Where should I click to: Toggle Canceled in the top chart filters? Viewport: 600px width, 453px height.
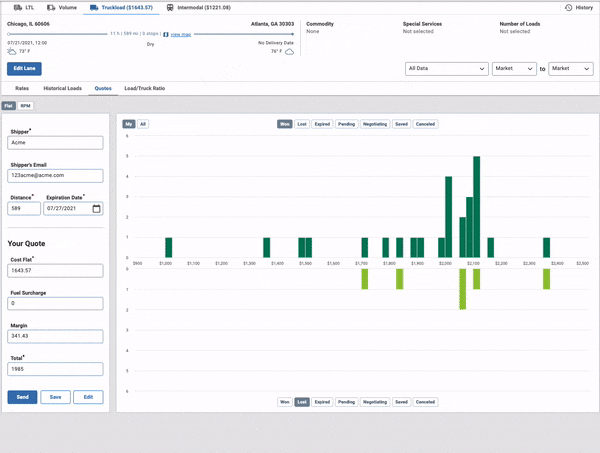(x=426, y=124)
